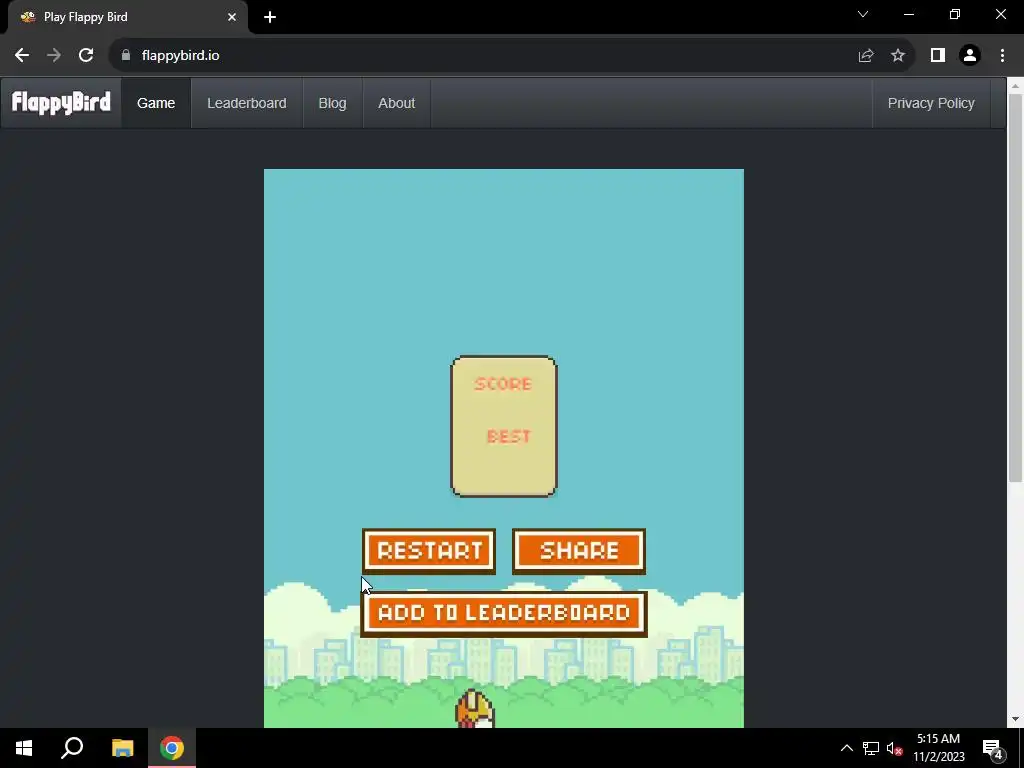The height and width of the screenshot is (768, 1024).
Task: Click the network tray icon
Action: (x=871, y=748)
